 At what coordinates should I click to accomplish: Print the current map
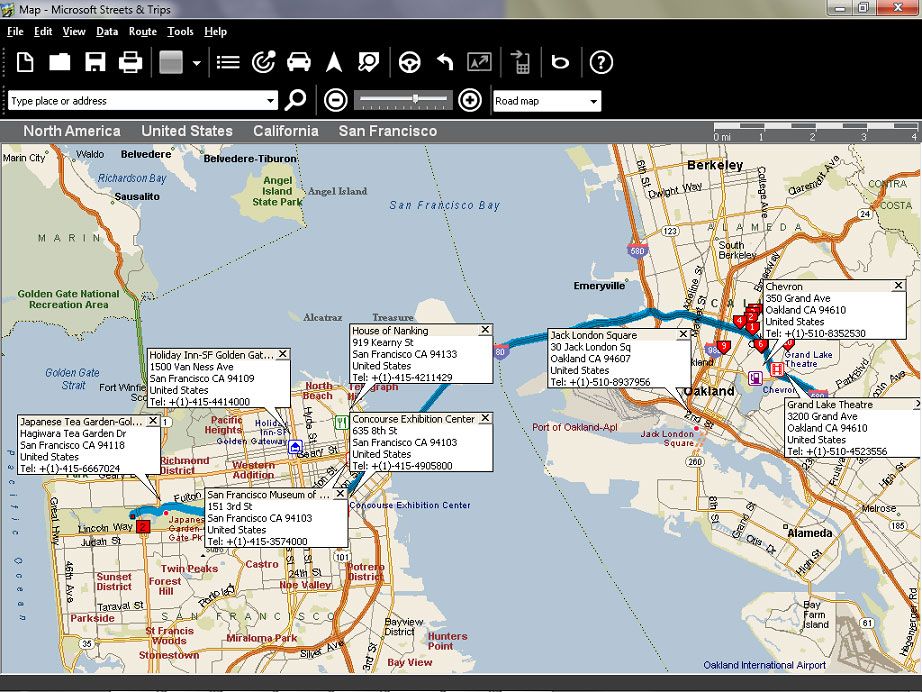[130, 63]
